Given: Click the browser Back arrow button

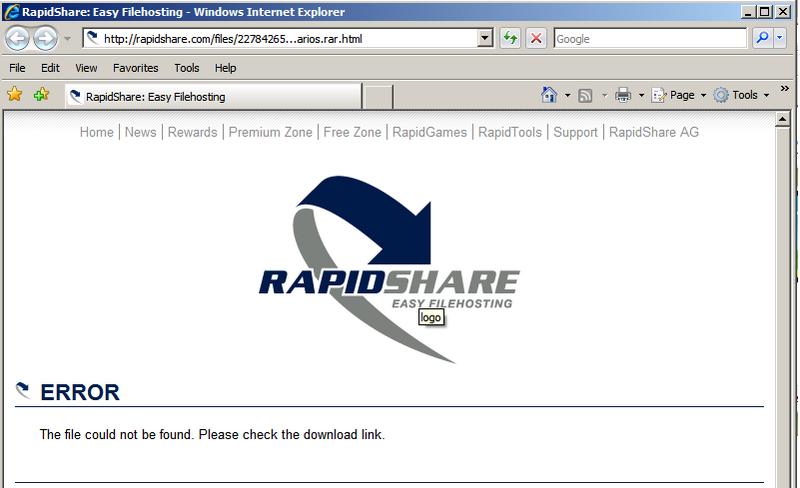Looking at the screenshot, I should point(18,39).
